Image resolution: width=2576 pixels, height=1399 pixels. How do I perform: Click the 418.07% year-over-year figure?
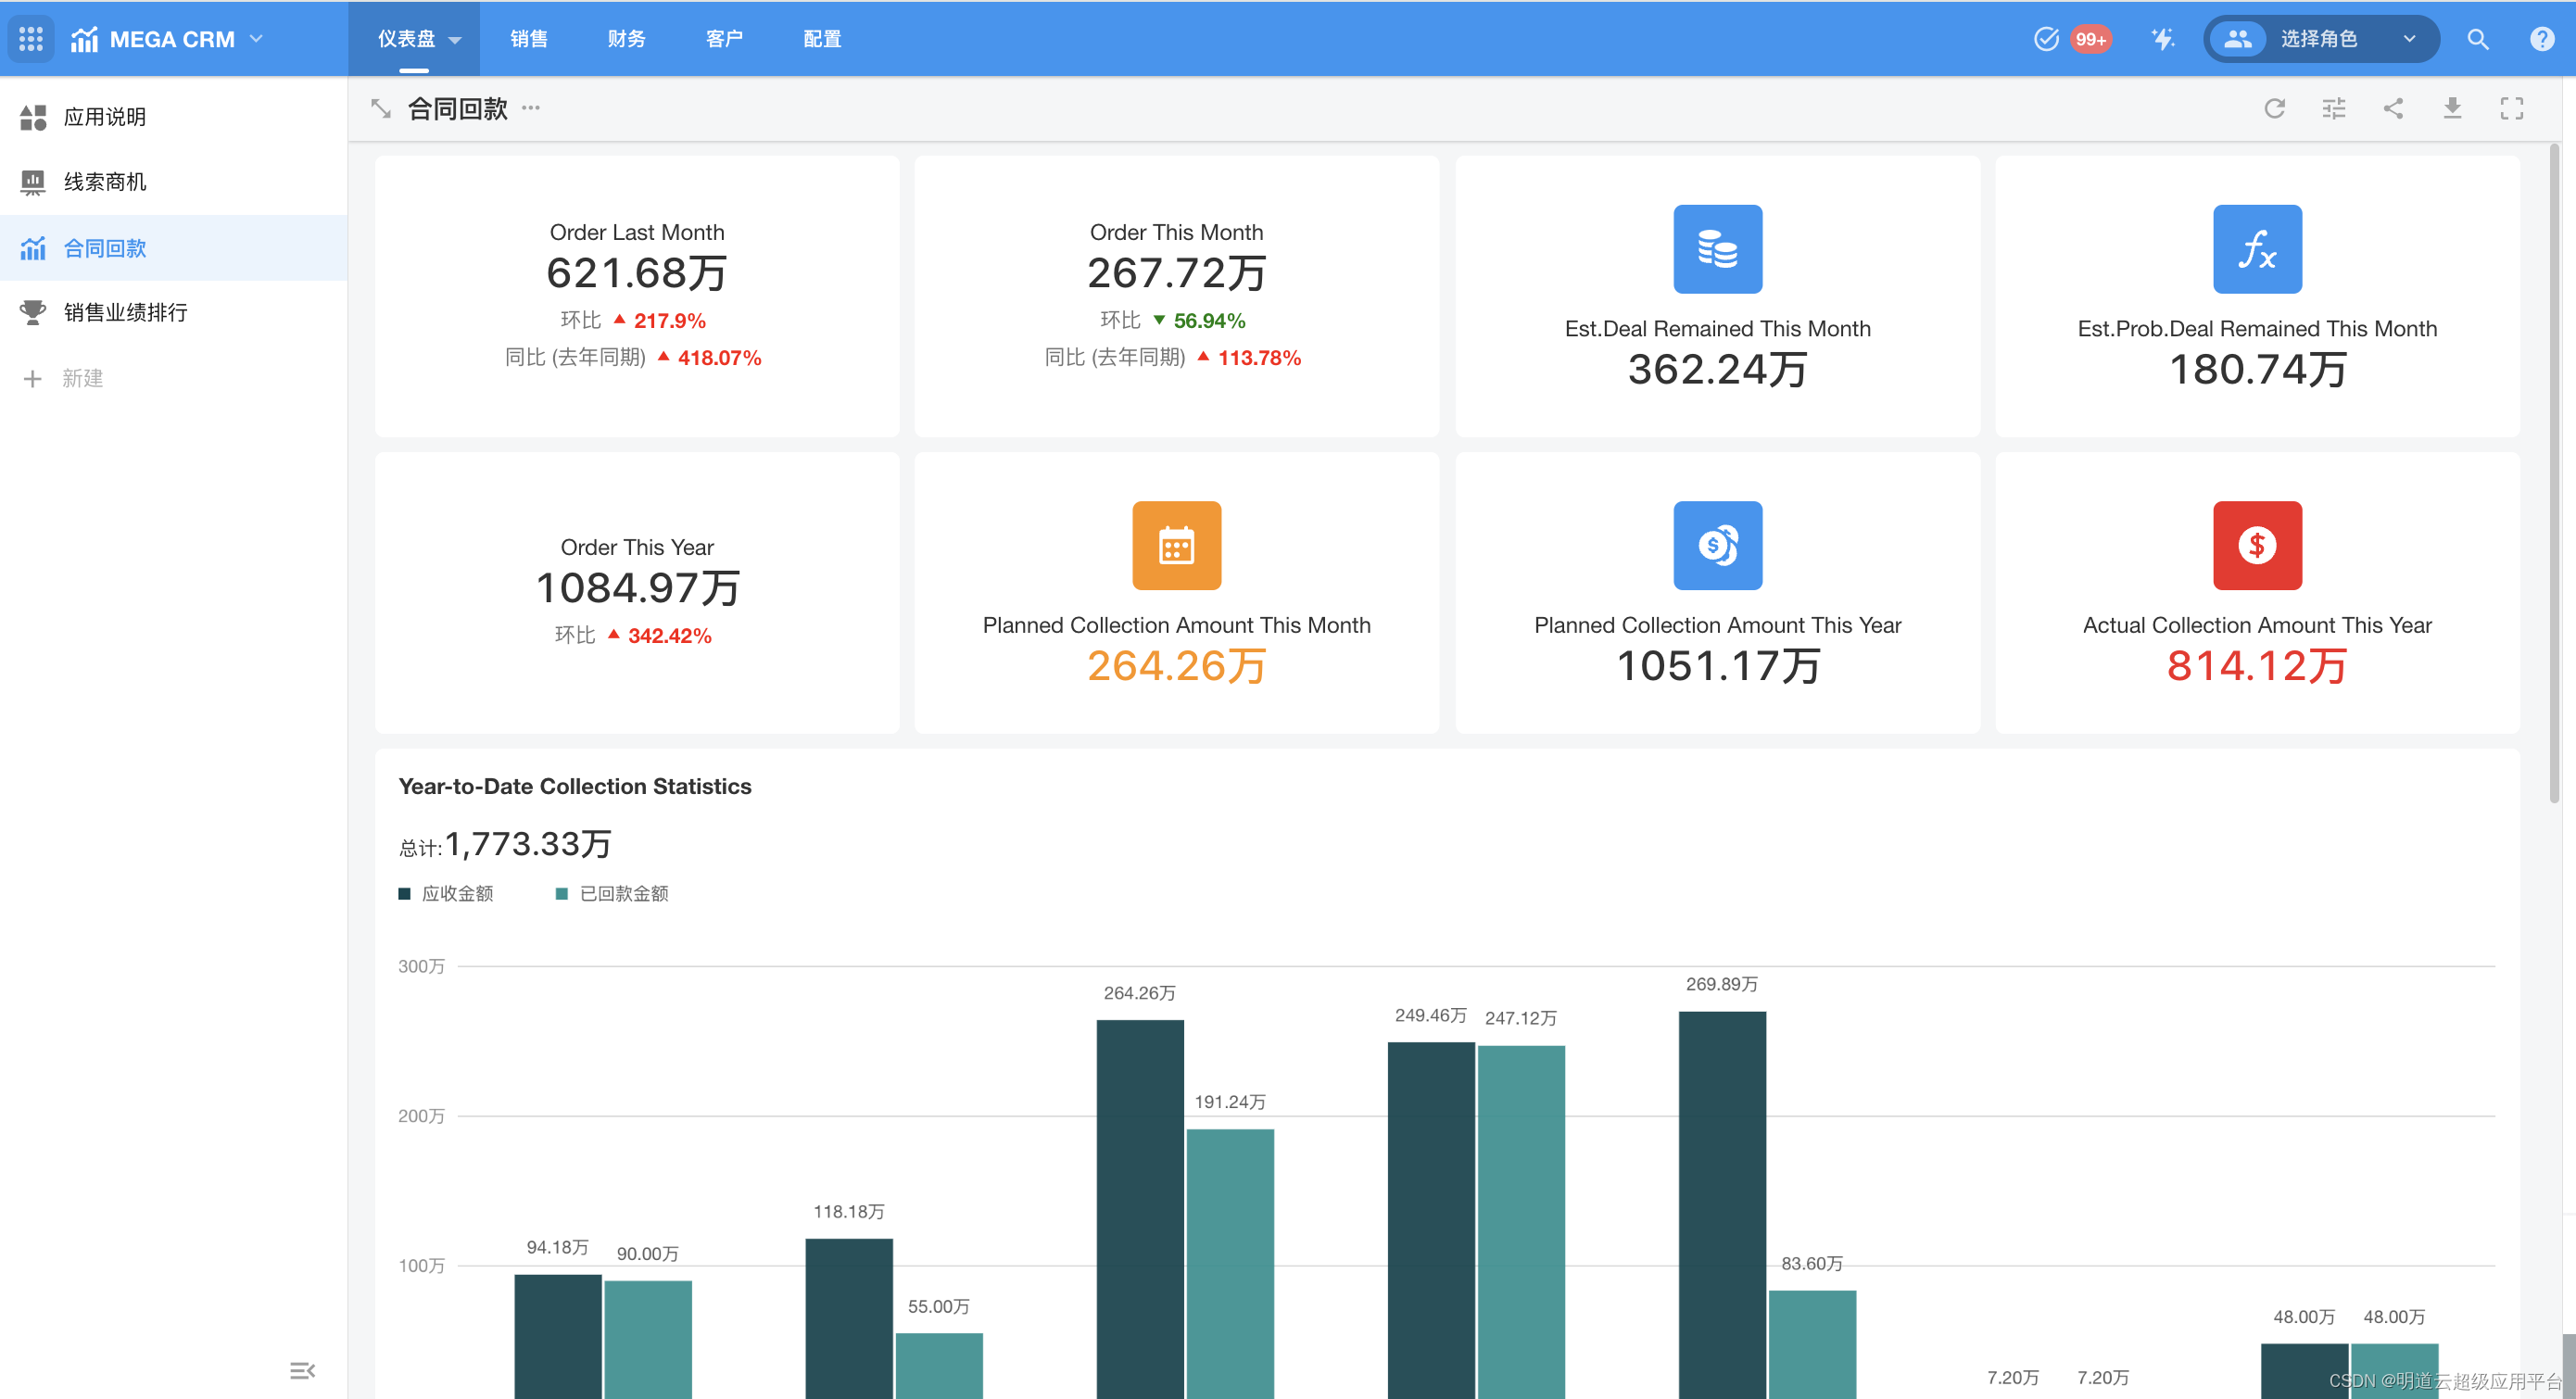719,358
